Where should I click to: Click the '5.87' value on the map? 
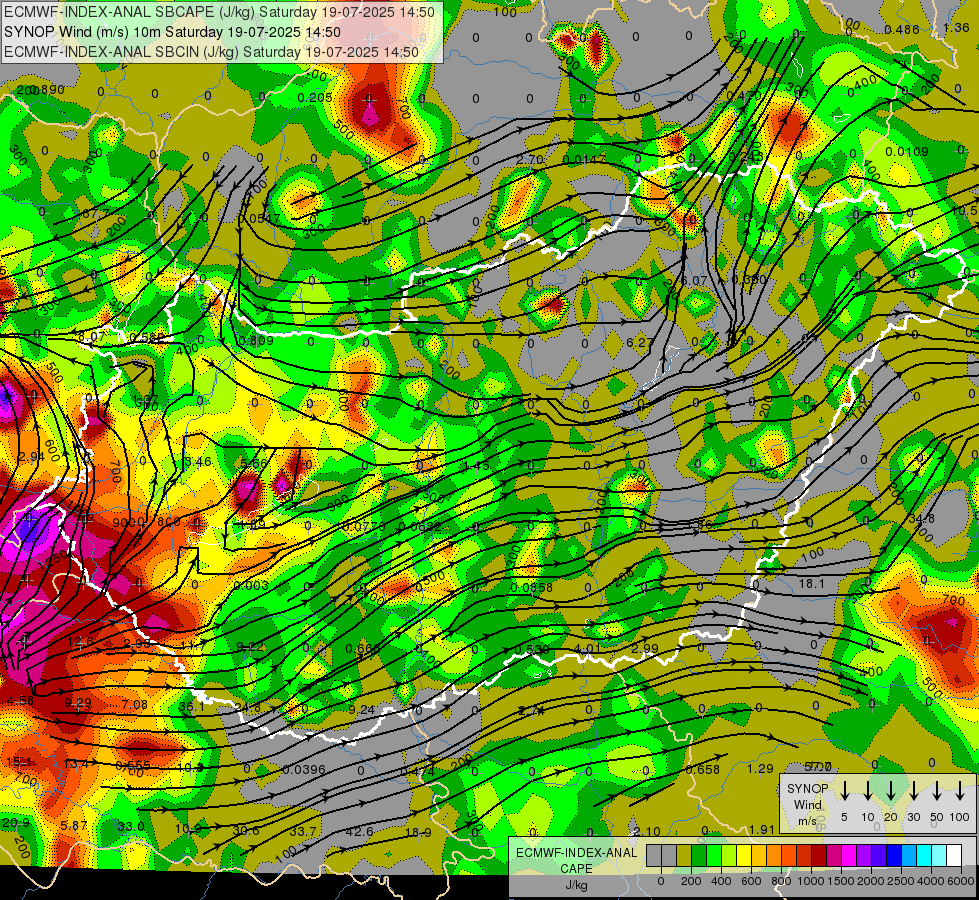coord(74,825)
